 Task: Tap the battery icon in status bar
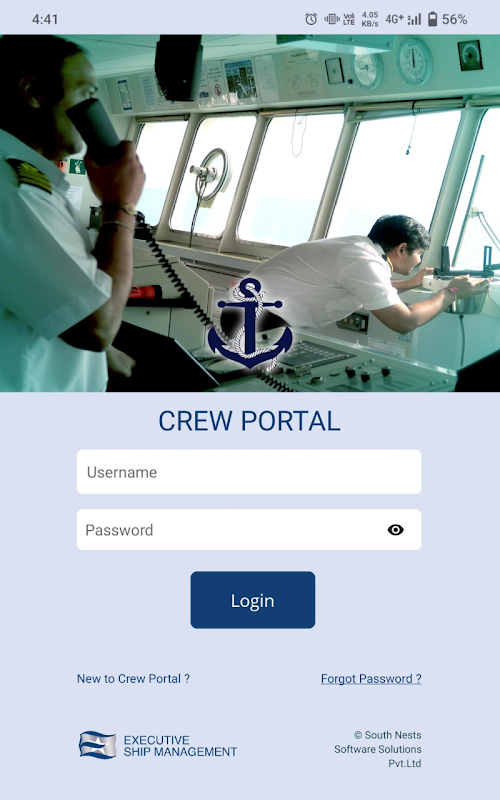432,19
